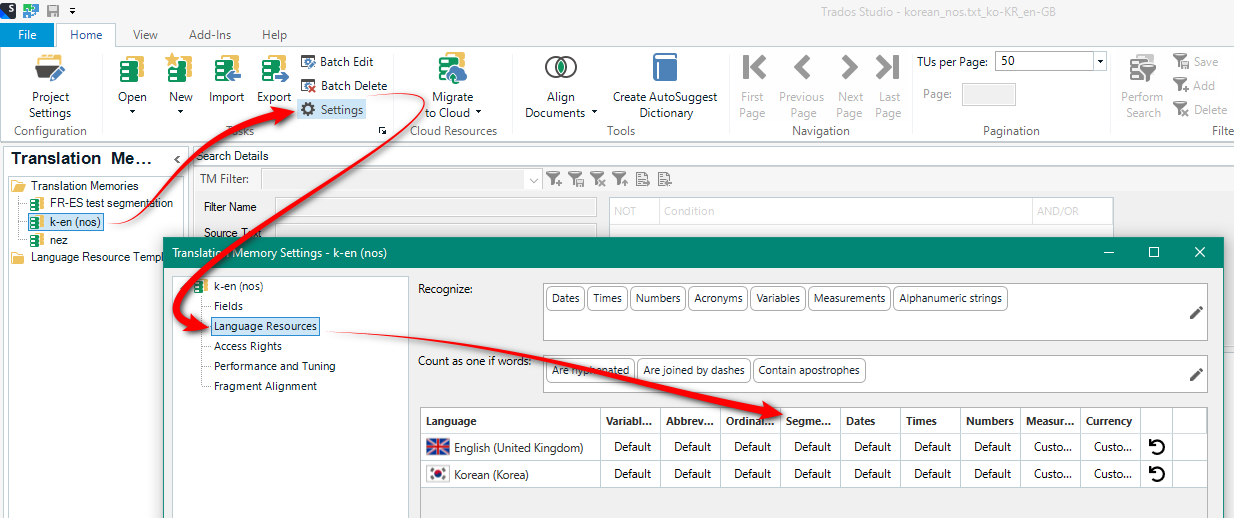This screenshot has width=1234, height=518.
Task: Expand the Open button dropdown arrow
Action: pyautogui.click(x=132, y=112)
